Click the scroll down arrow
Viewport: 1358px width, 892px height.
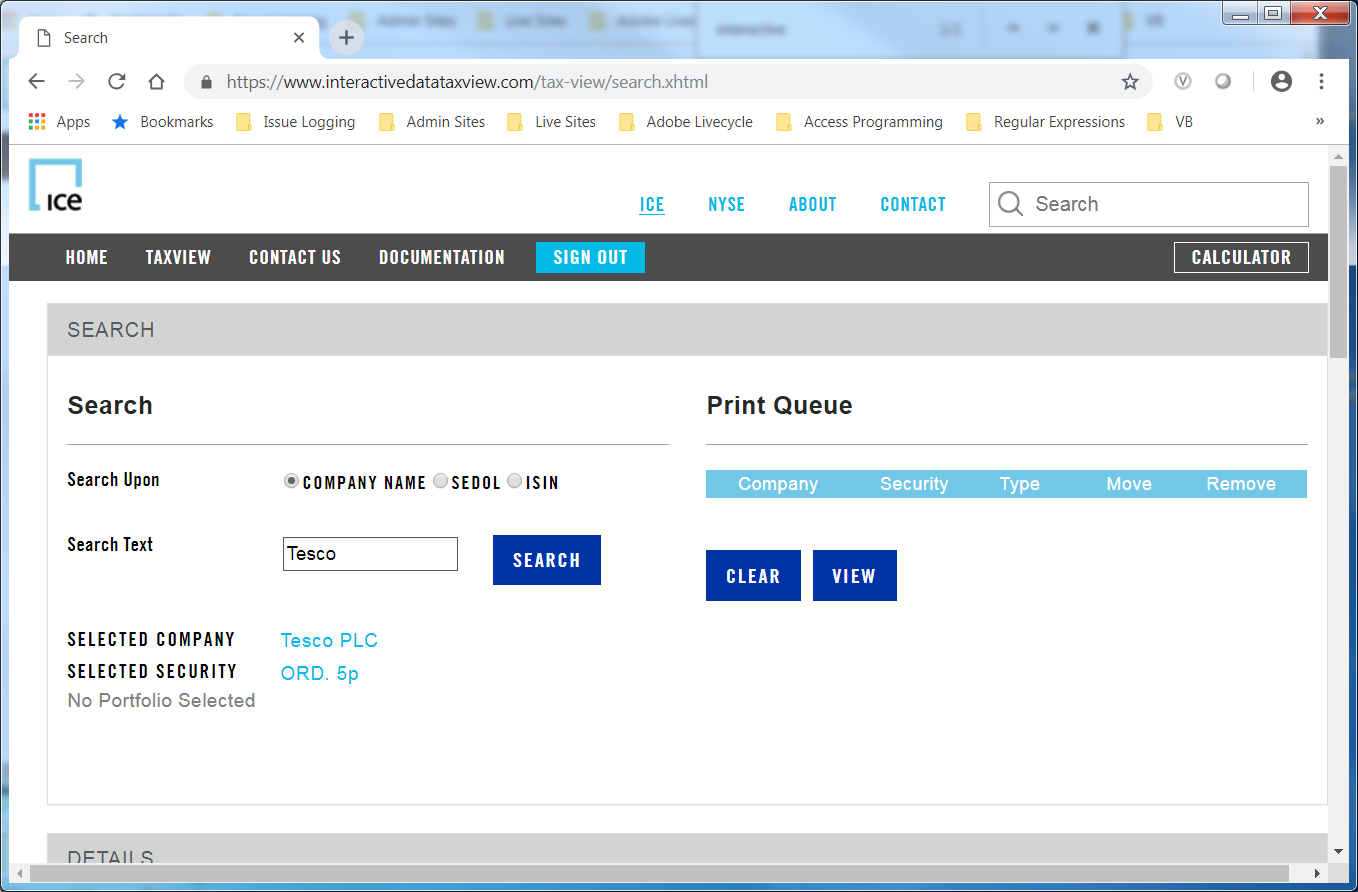(x=1338, y=852)
